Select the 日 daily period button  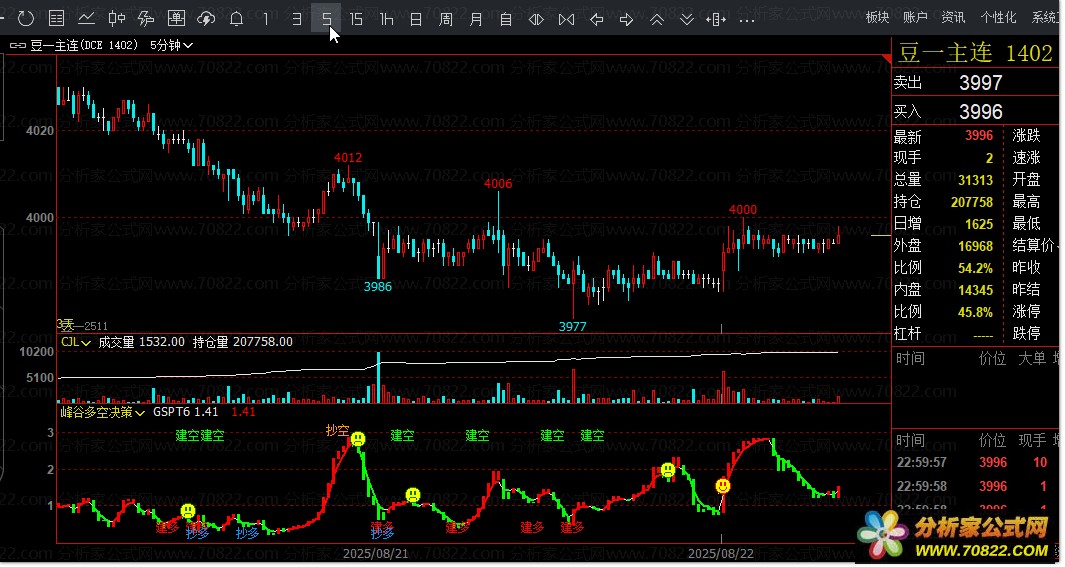(x=416, y=19)
